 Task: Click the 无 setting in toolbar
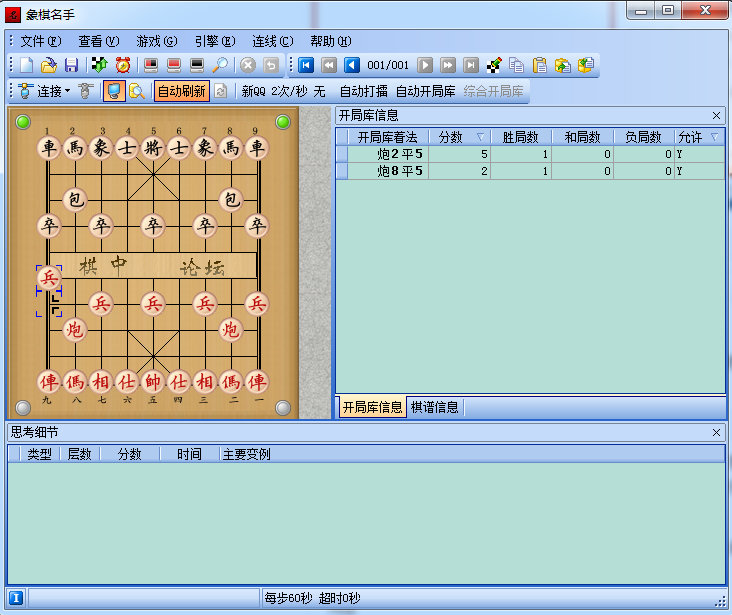pos(319,91)
